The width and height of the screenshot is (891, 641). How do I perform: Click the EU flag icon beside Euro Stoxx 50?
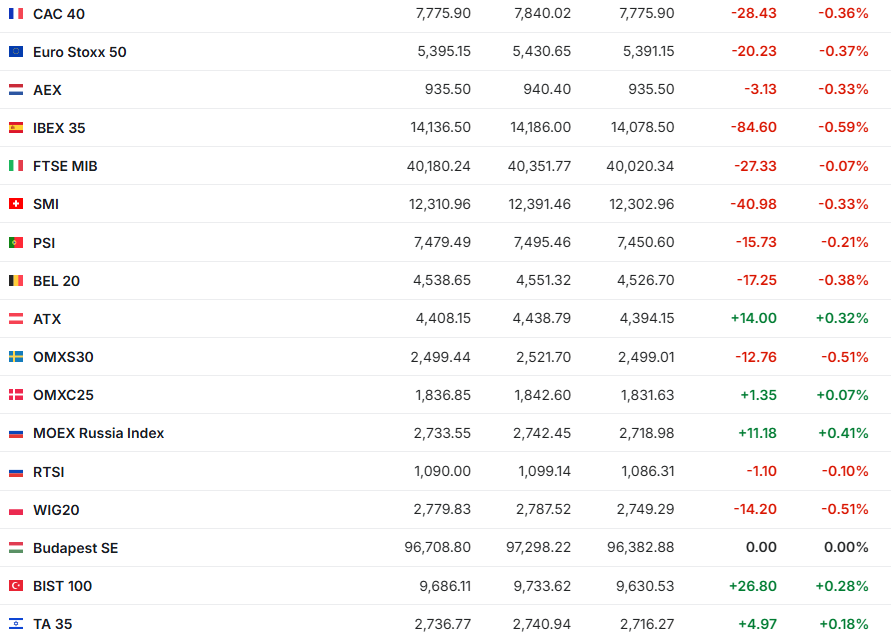point(16,52)
